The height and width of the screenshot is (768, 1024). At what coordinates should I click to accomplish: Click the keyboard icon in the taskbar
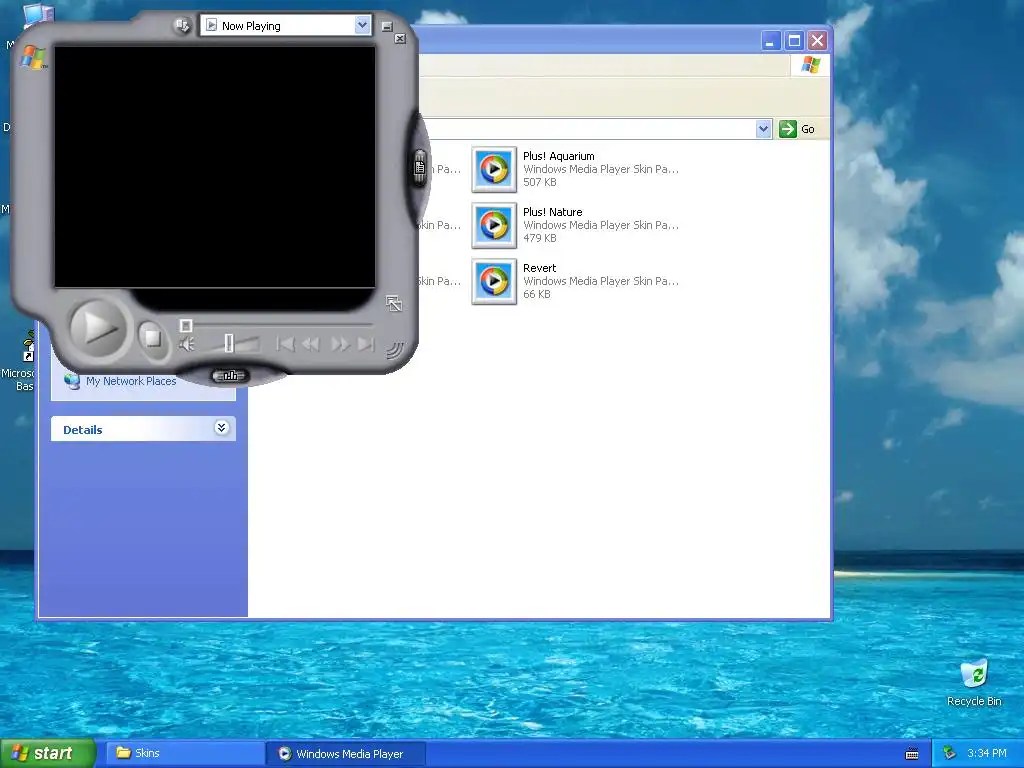pyautogui.click(x=912, y=754)
